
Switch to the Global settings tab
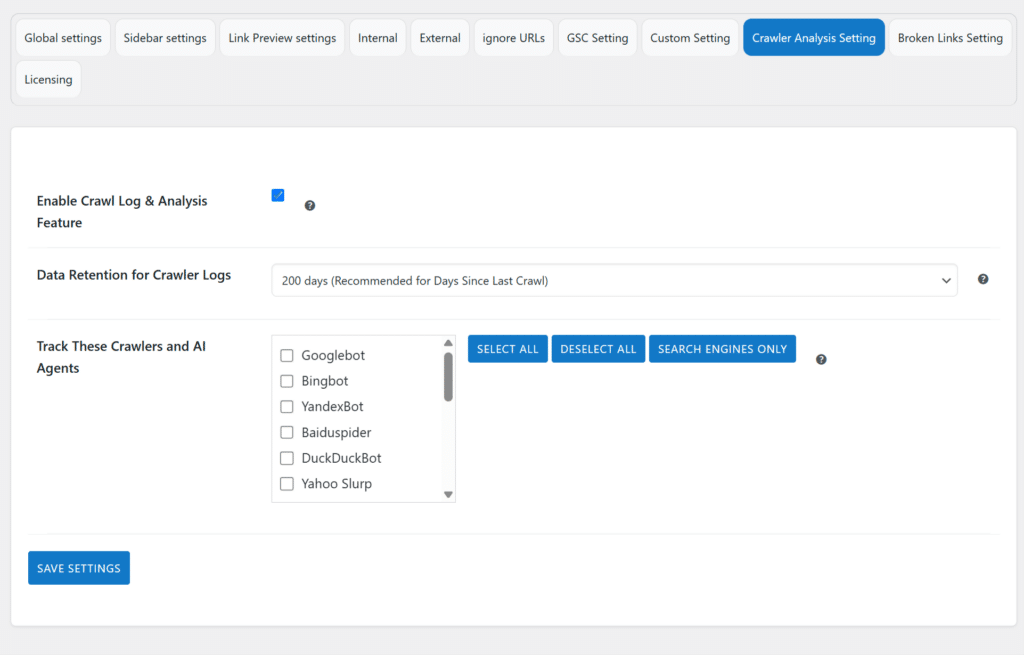(62, 37)
